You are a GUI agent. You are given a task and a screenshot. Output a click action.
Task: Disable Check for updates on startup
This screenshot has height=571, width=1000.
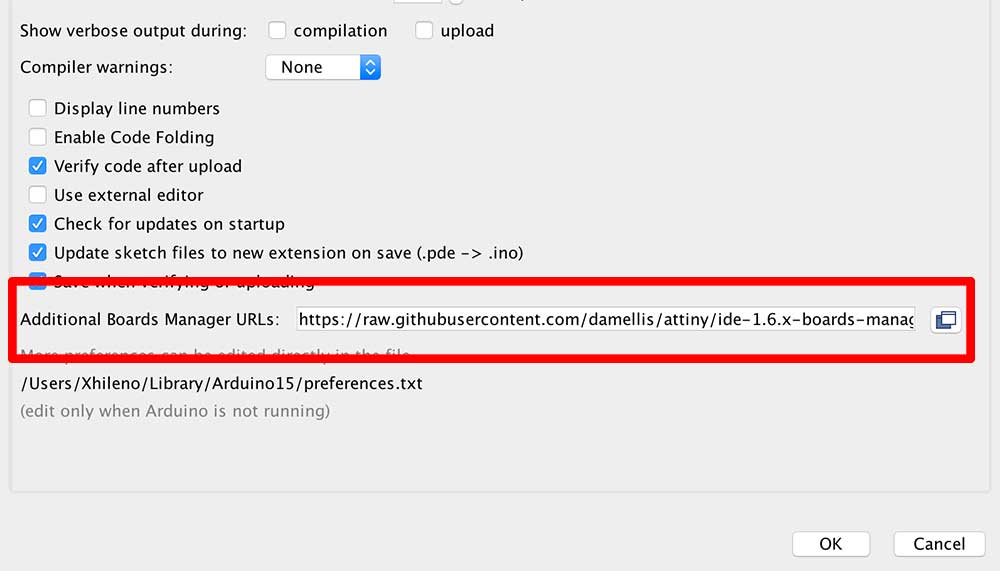38,223
